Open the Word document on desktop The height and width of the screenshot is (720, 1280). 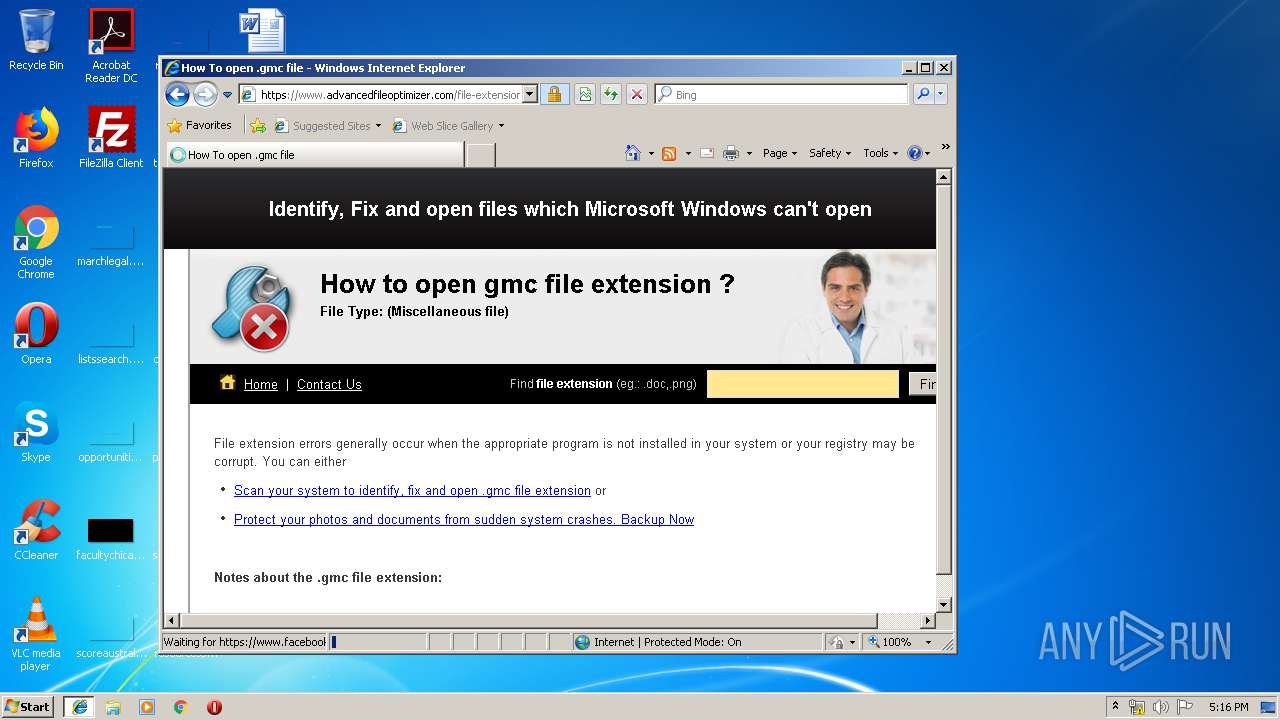262,30
